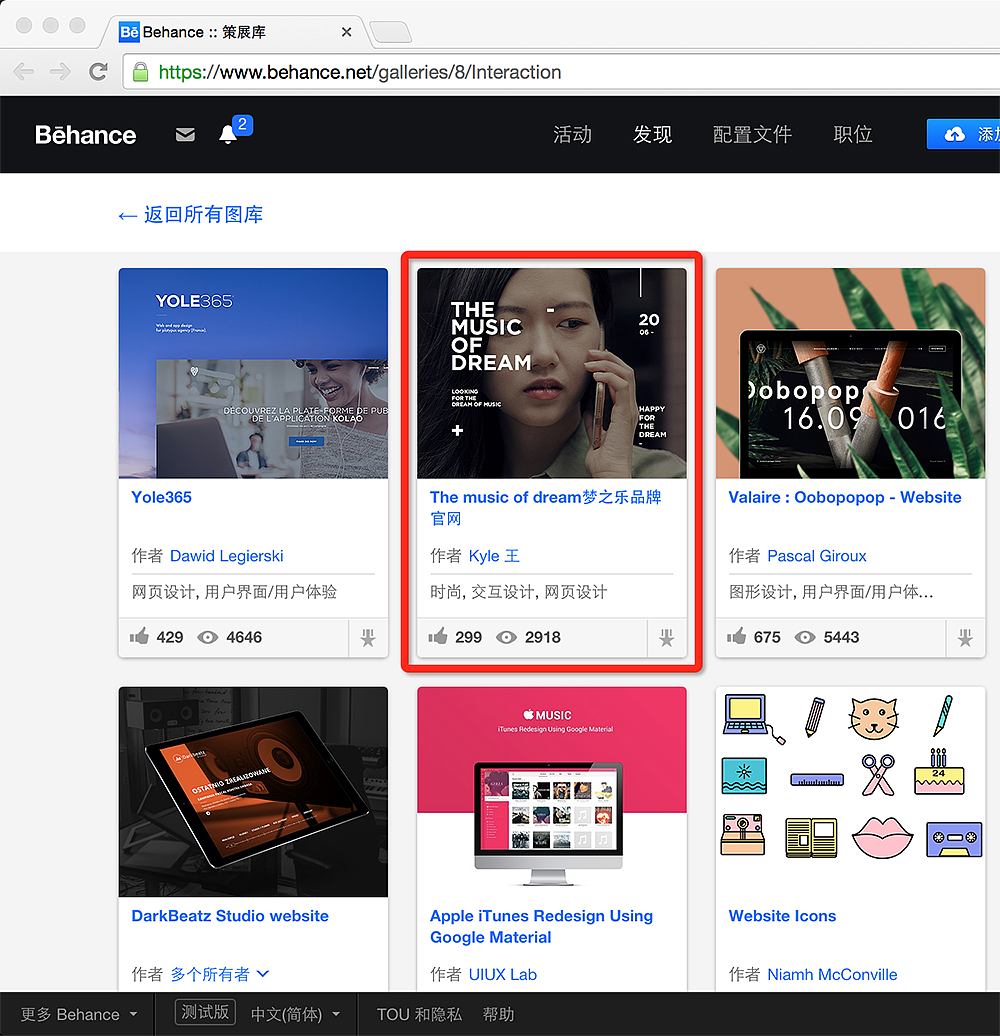Go back with browser back arrow
Screen dimensions: 1000x1036
pos(24,71)
